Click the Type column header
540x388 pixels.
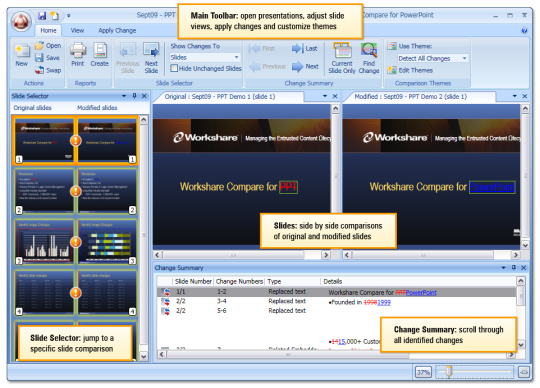point(293,281)
